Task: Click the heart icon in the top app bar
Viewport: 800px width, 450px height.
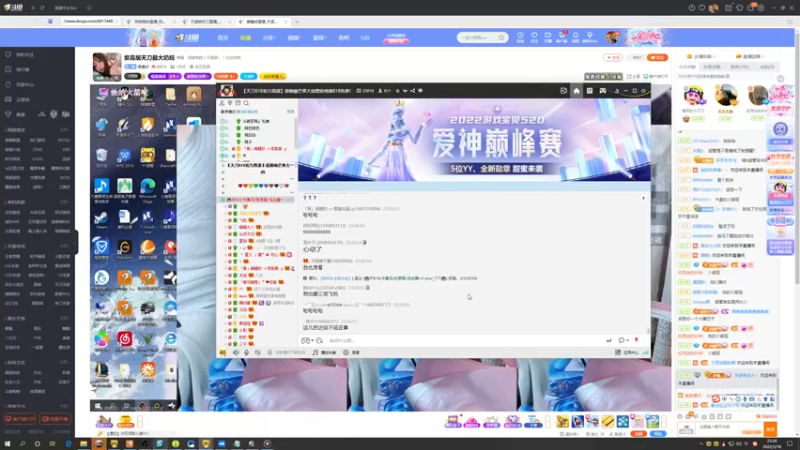Action: coord(702,8)
